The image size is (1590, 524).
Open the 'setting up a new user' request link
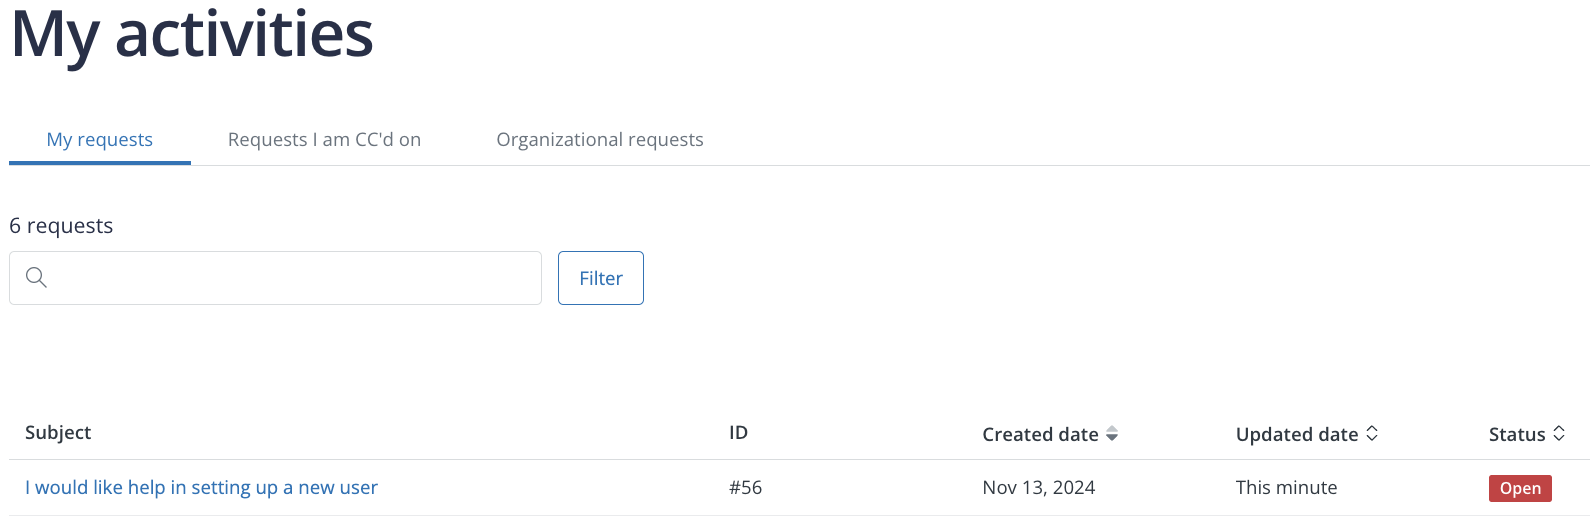[201, 487]
